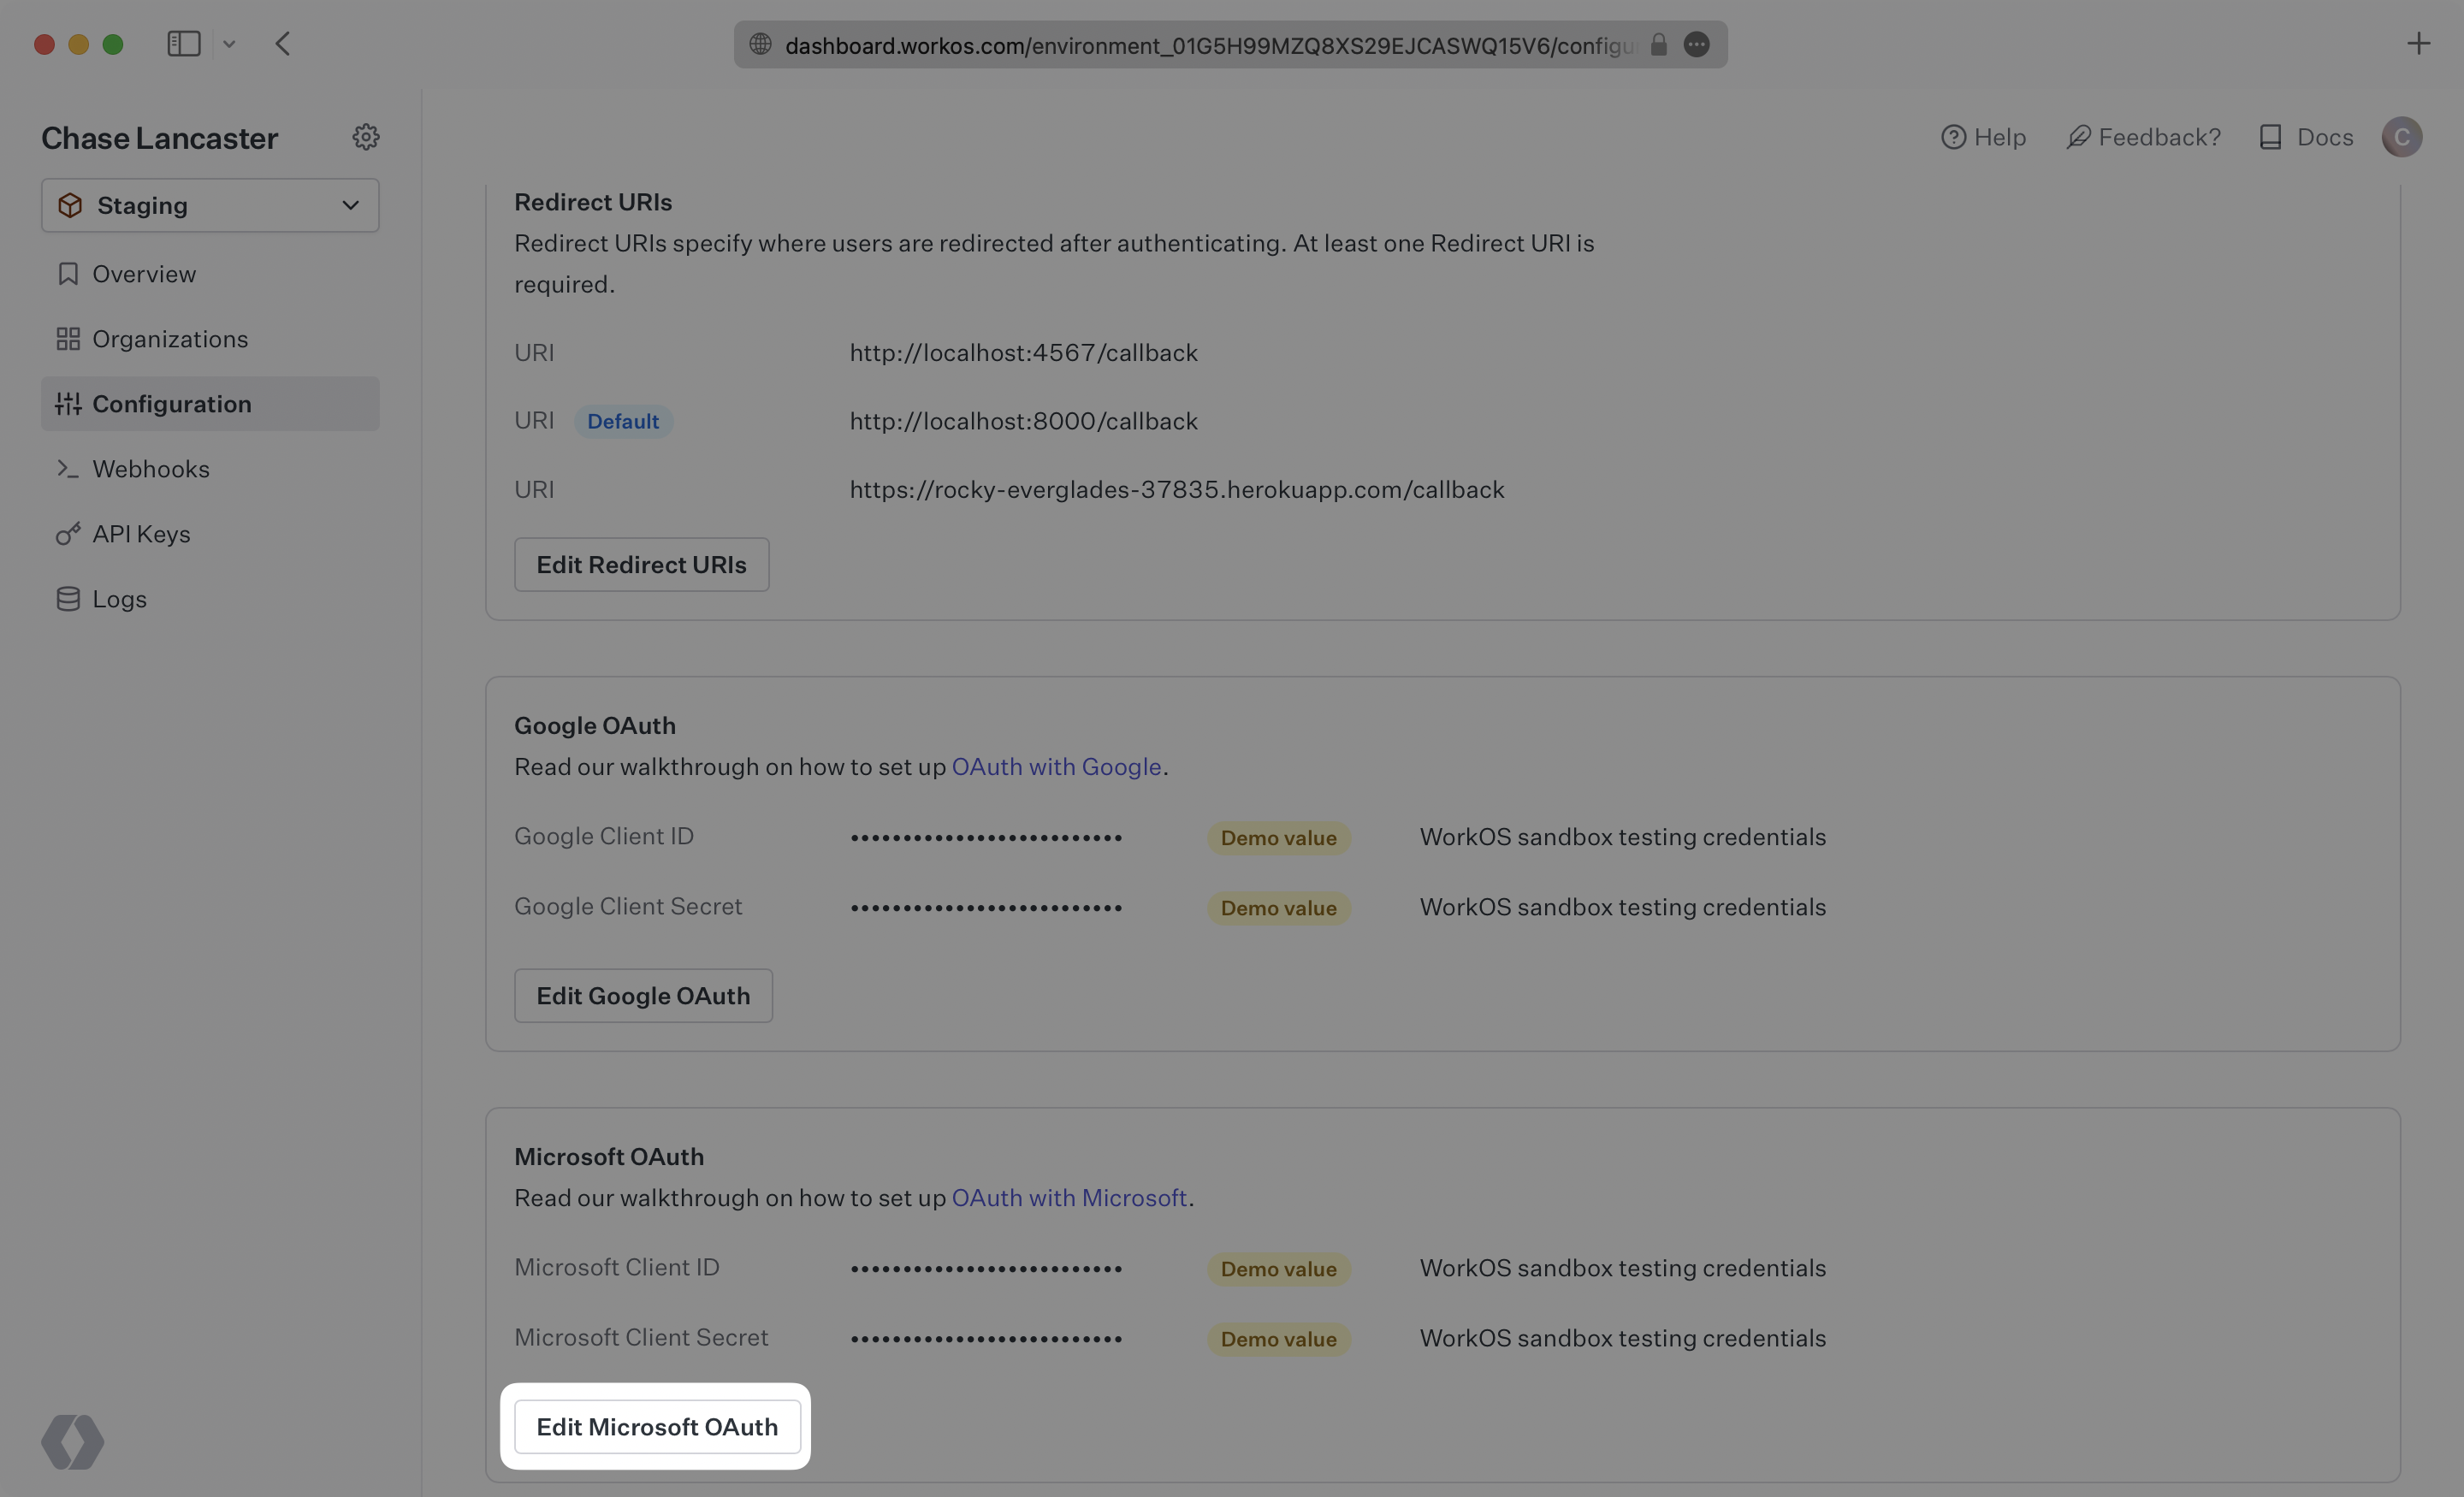The image size is (2464, 1497).
Task: Click the Organizations grid icon in sidebar
Action: 68,338
